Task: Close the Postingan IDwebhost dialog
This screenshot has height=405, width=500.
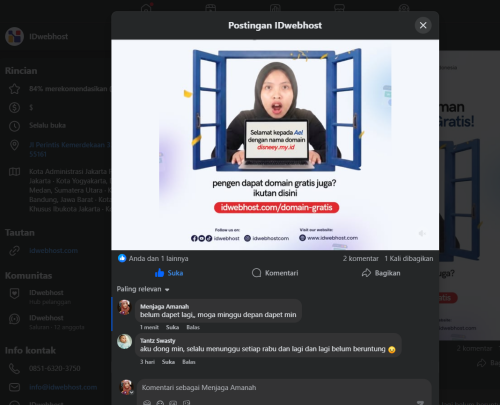Action: click(423, 25)
